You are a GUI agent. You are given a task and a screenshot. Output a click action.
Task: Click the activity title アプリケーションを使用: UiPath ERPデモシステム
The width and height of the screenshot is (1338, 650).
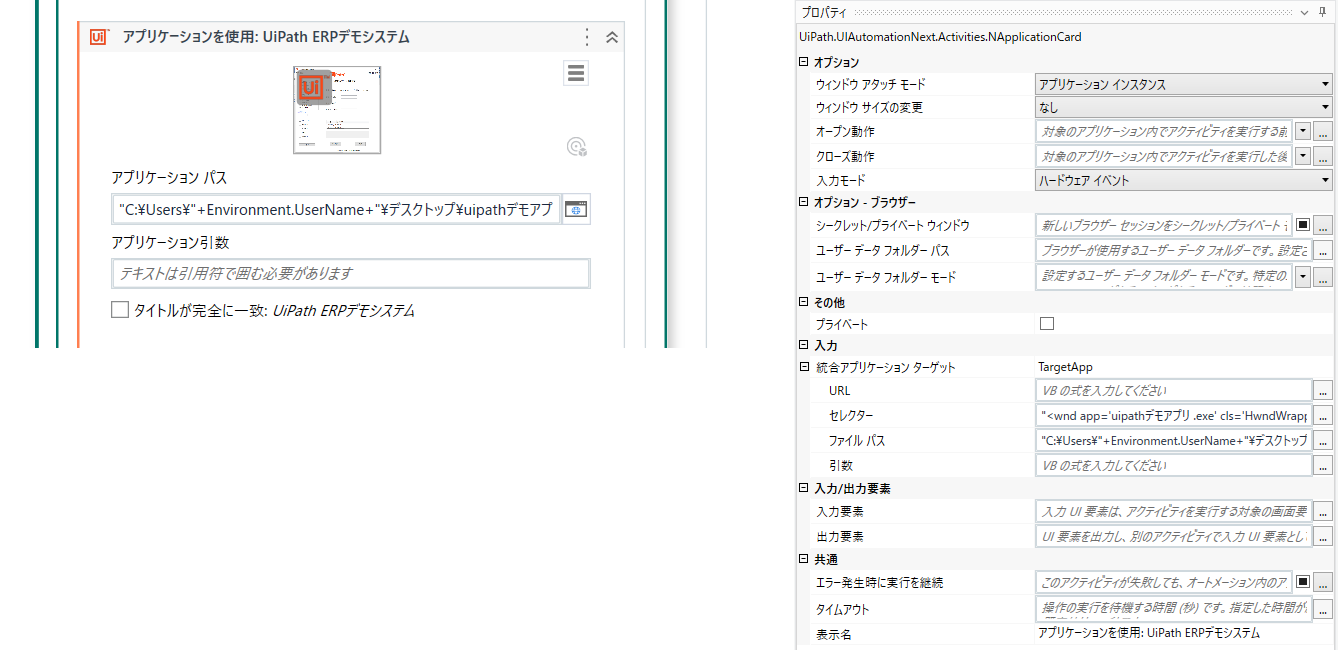click(266, 37)
